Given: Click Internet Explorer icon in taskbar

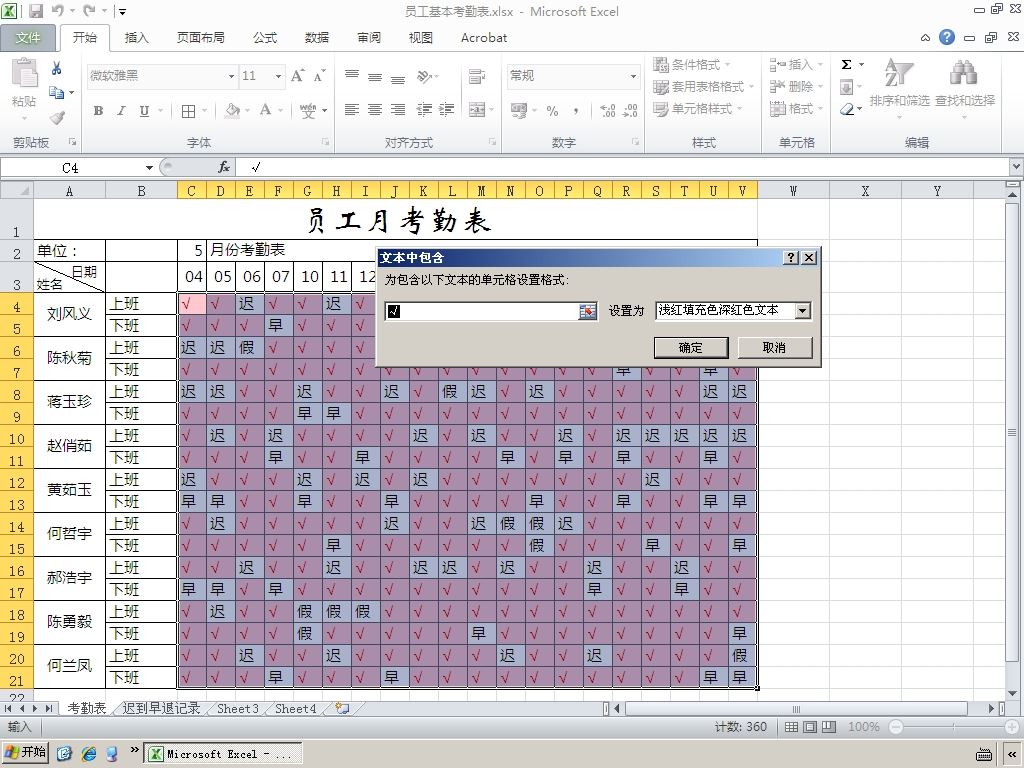Looking at the screenshot, I should point(89,754).
